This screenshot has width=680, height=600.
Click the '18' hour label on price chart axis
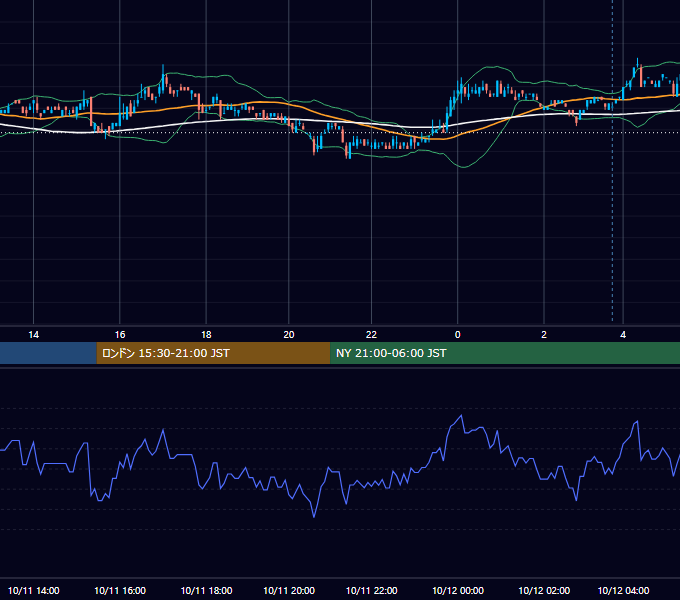[206, 335]
